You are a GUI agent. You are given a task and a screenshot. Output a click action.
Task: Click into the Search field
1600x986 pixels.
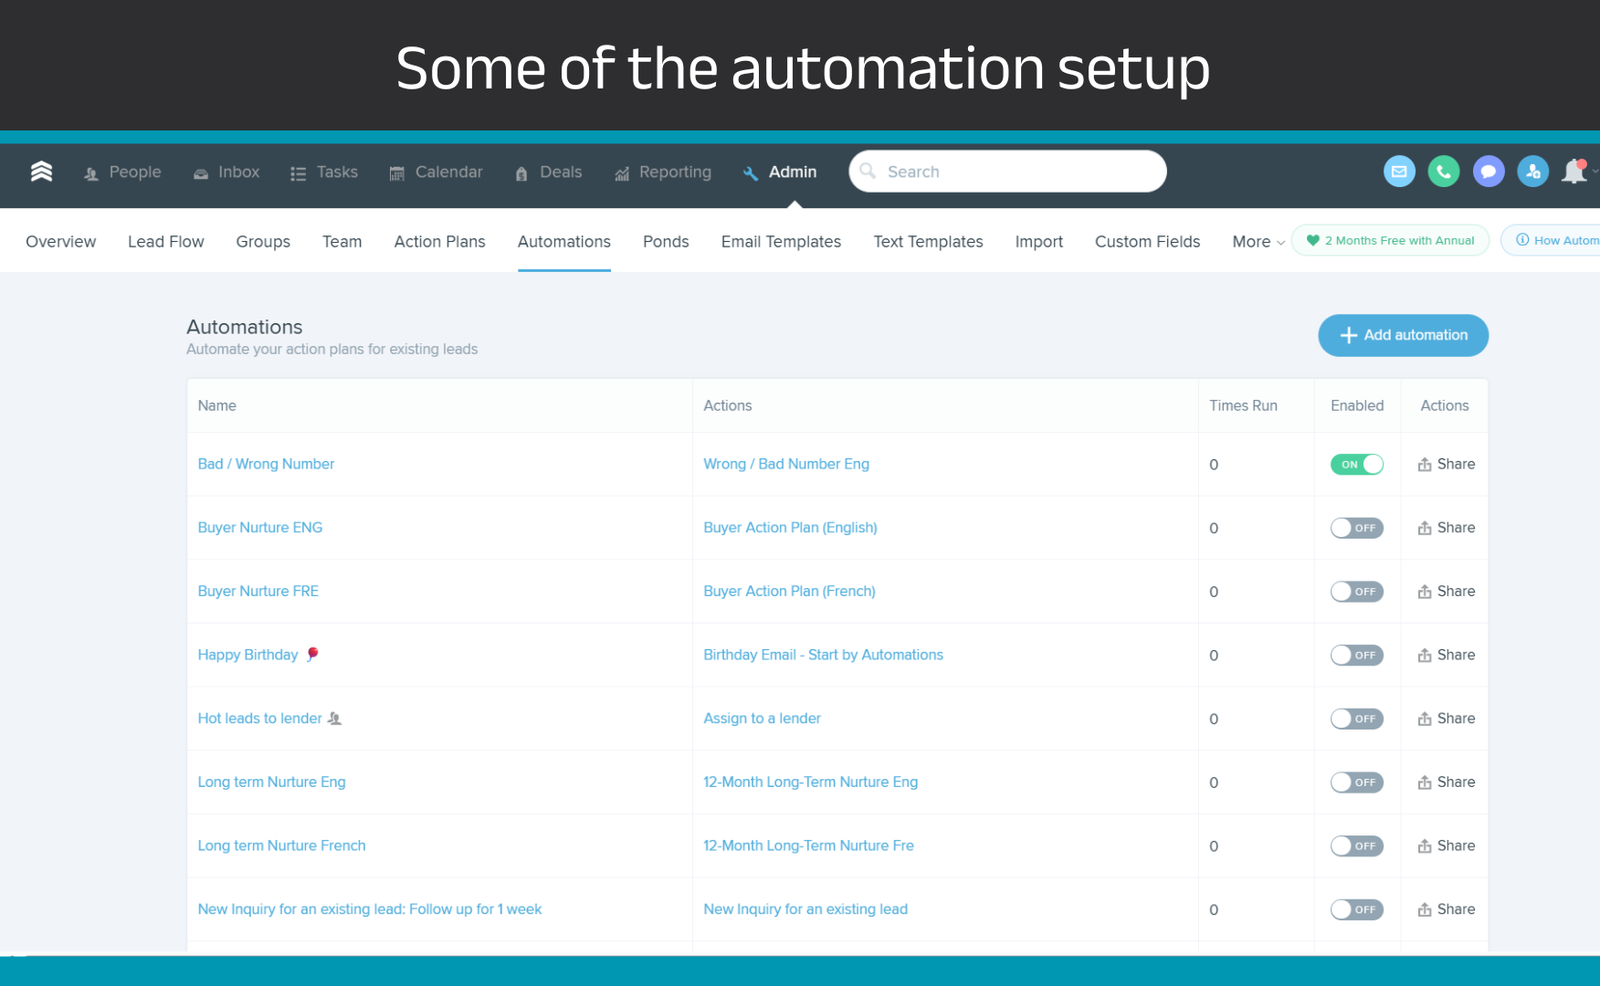point(1010,172)
